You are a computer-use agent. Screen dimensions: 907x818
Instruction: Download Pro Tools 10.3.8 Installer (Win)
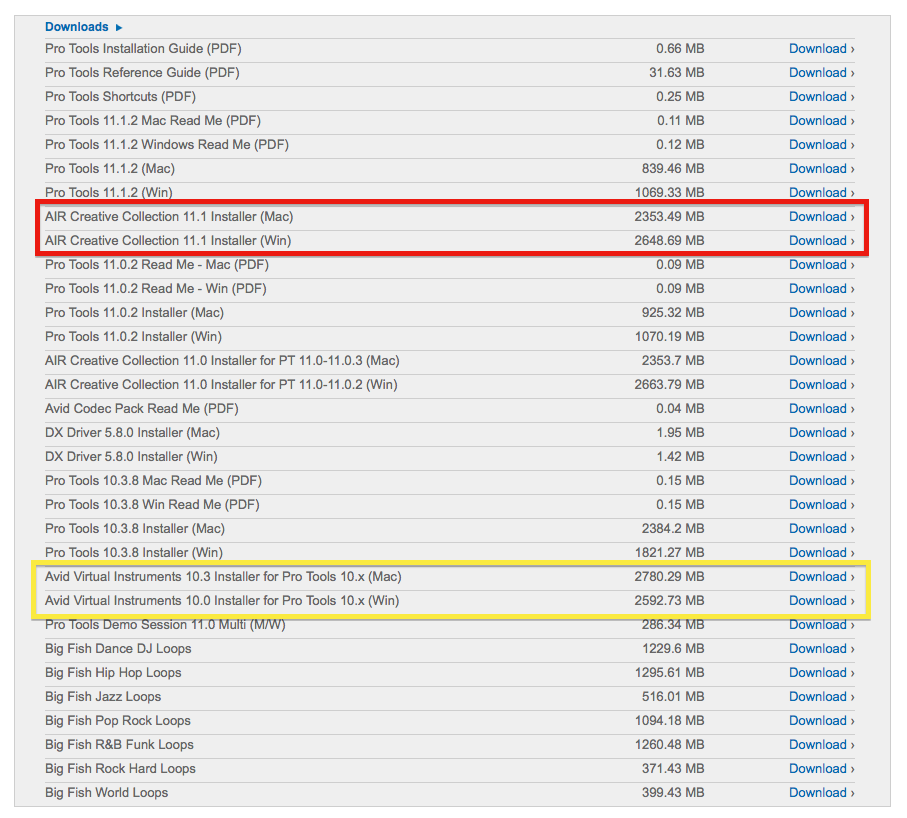(821, 553)
